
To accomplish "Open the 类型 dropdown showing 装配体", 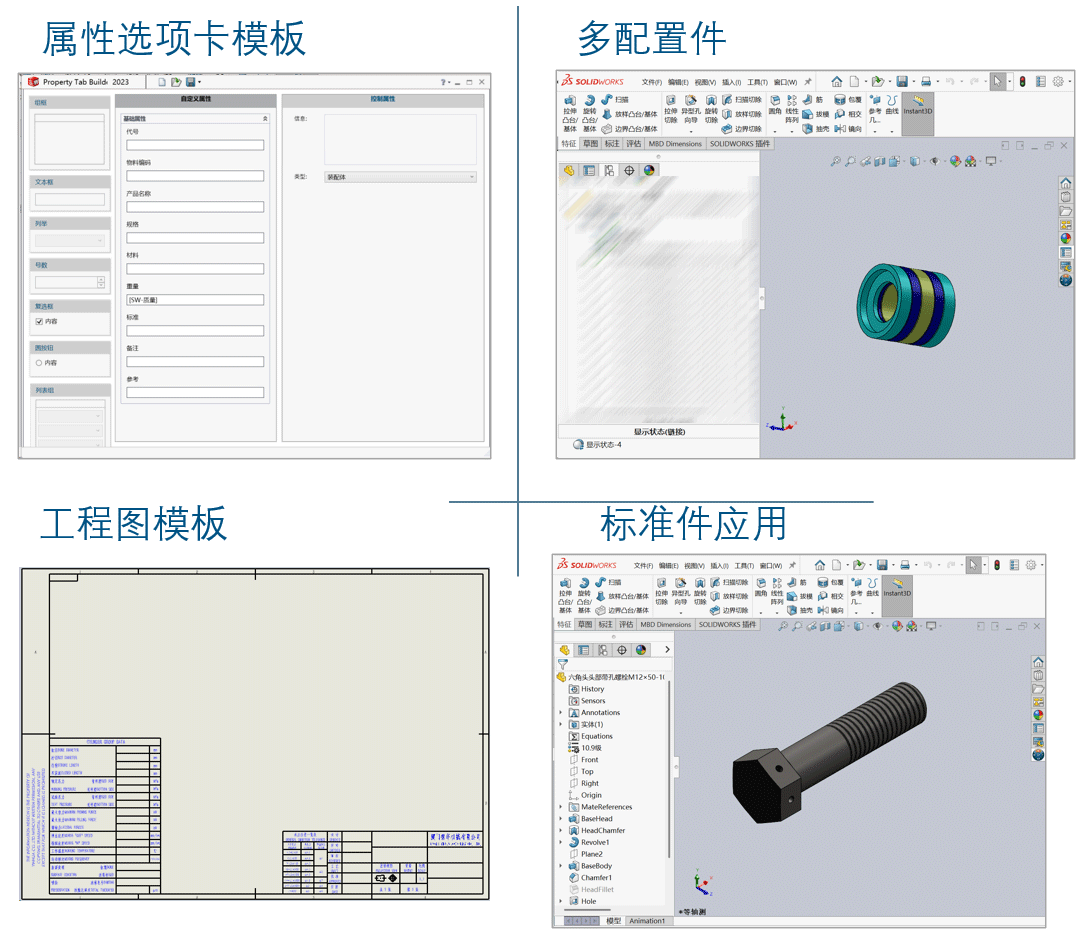I will (400, 177).
